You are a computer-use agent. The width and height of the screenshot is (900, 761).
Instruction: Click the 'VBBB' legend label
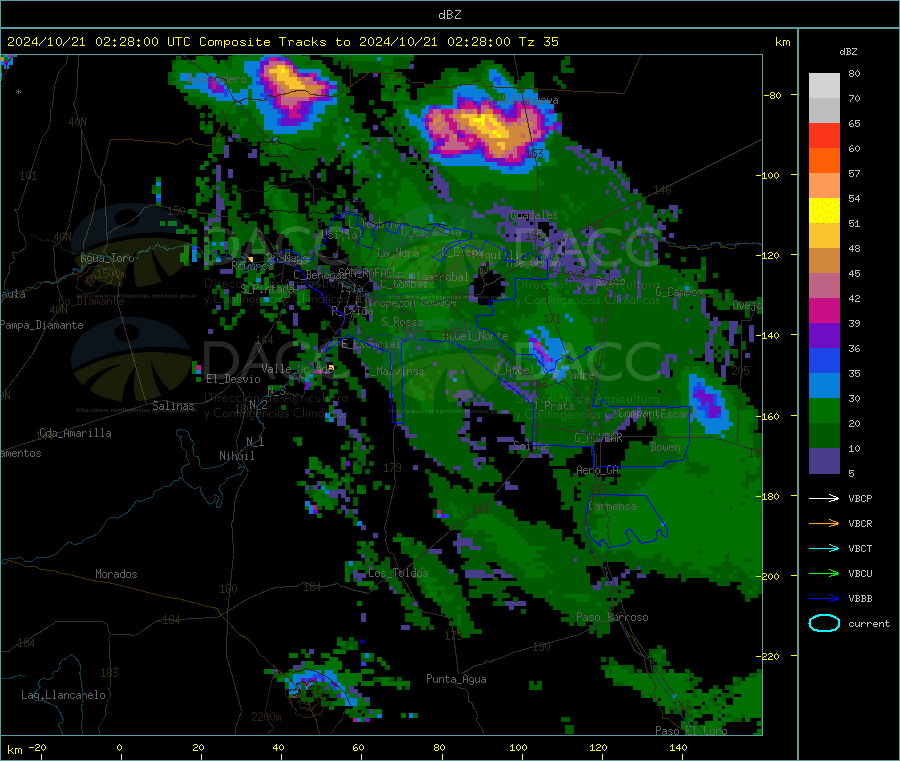tap(860, 599)
